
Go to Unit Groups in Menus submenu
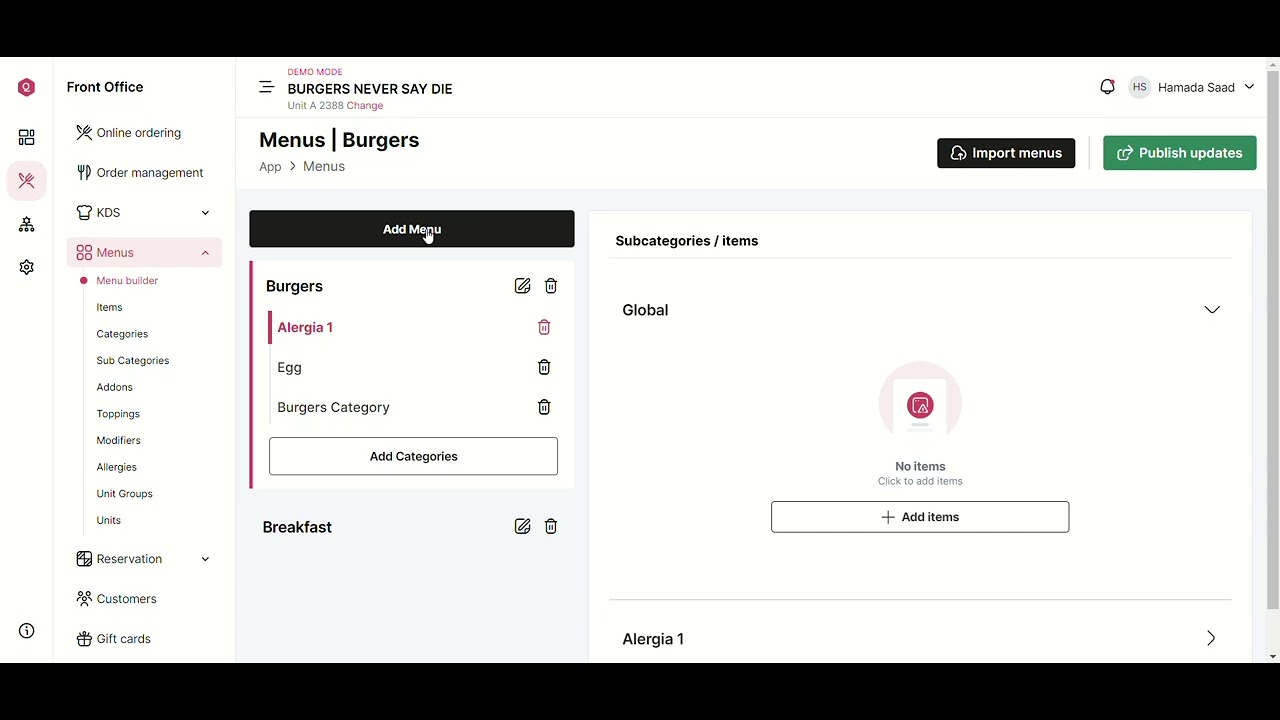click(x=124, y=494)
